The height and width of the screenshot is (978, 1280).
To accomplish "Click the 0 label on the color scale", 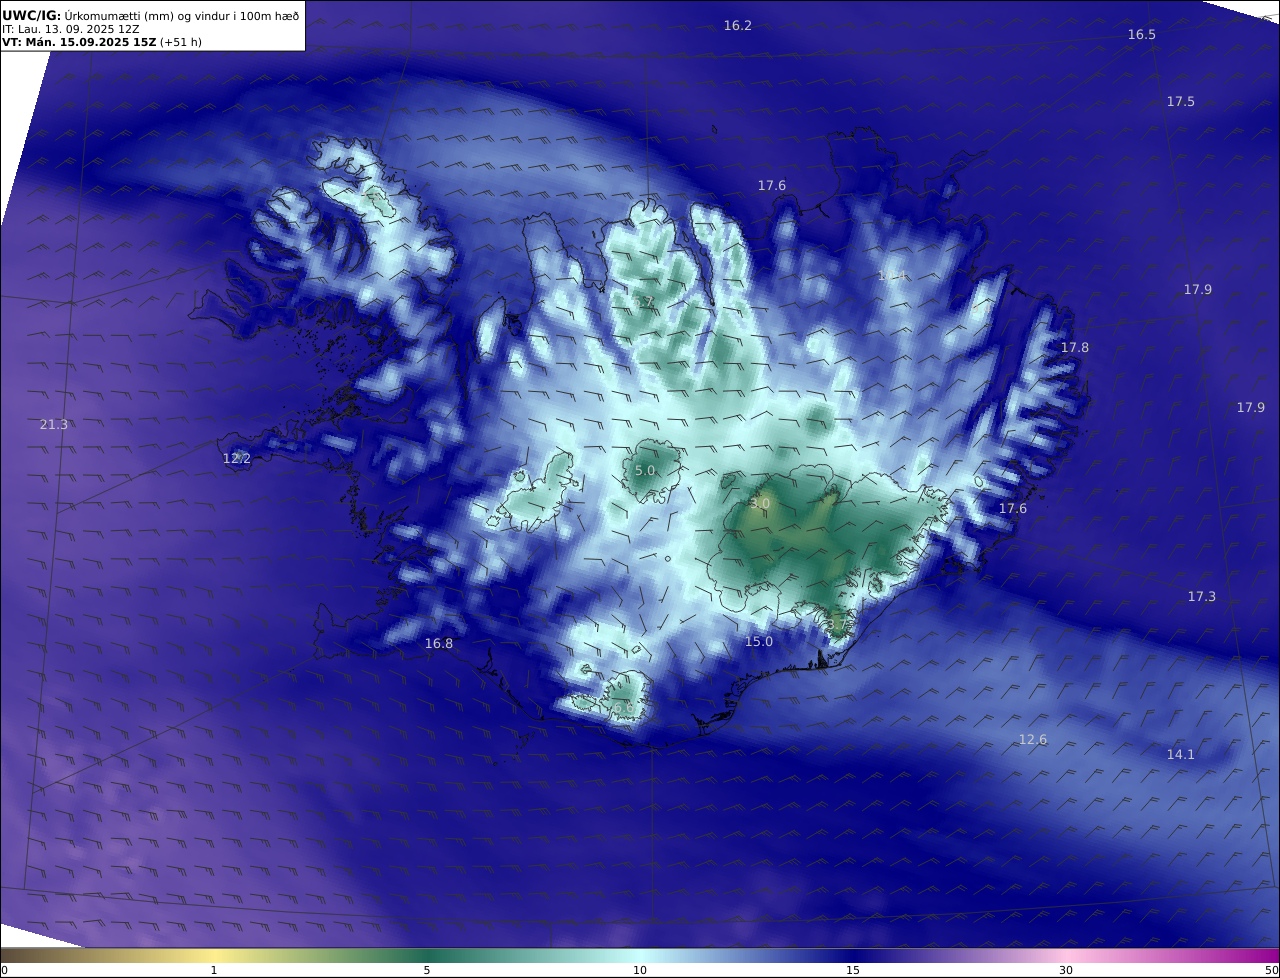I will click(x=4, y=970).
